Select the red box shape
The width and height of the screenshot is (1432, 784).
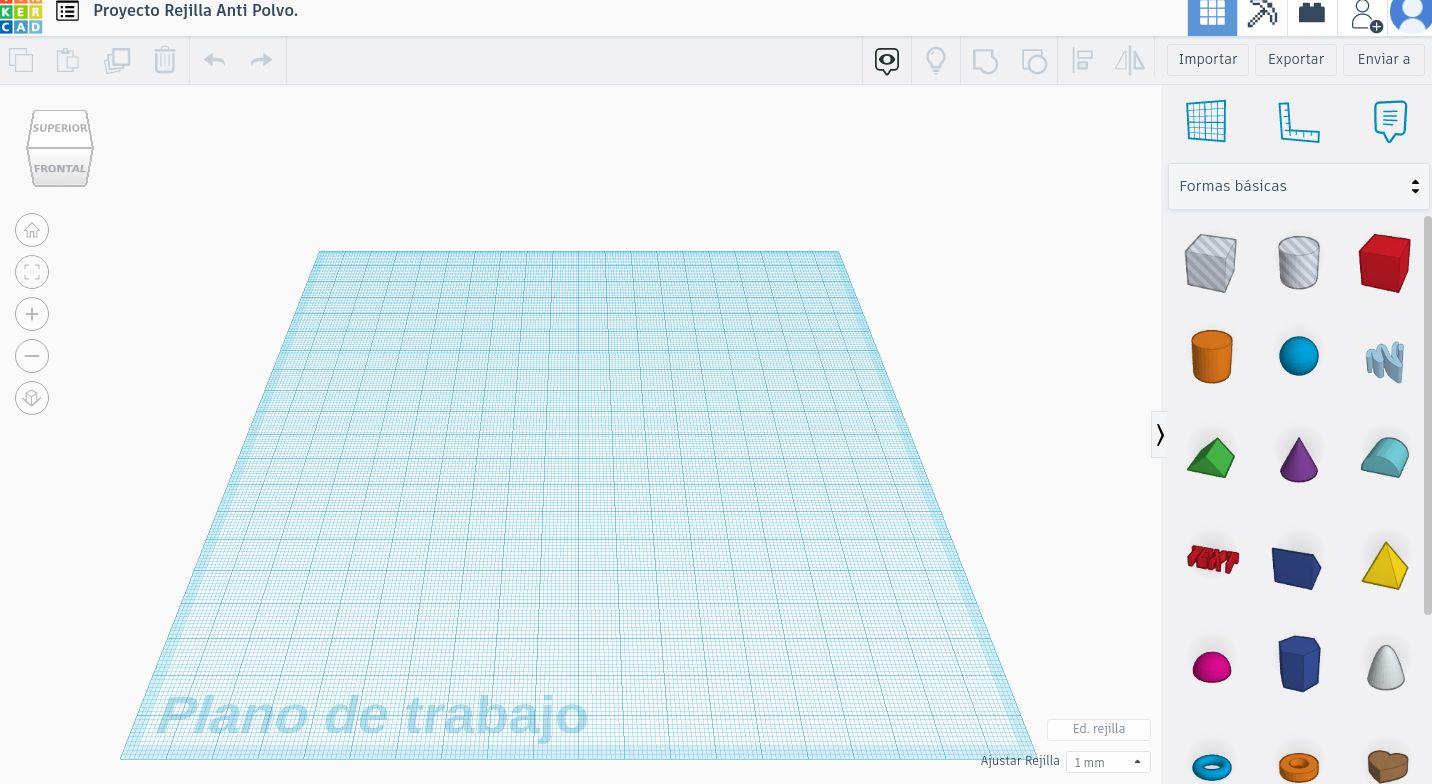pos(1384,263)
